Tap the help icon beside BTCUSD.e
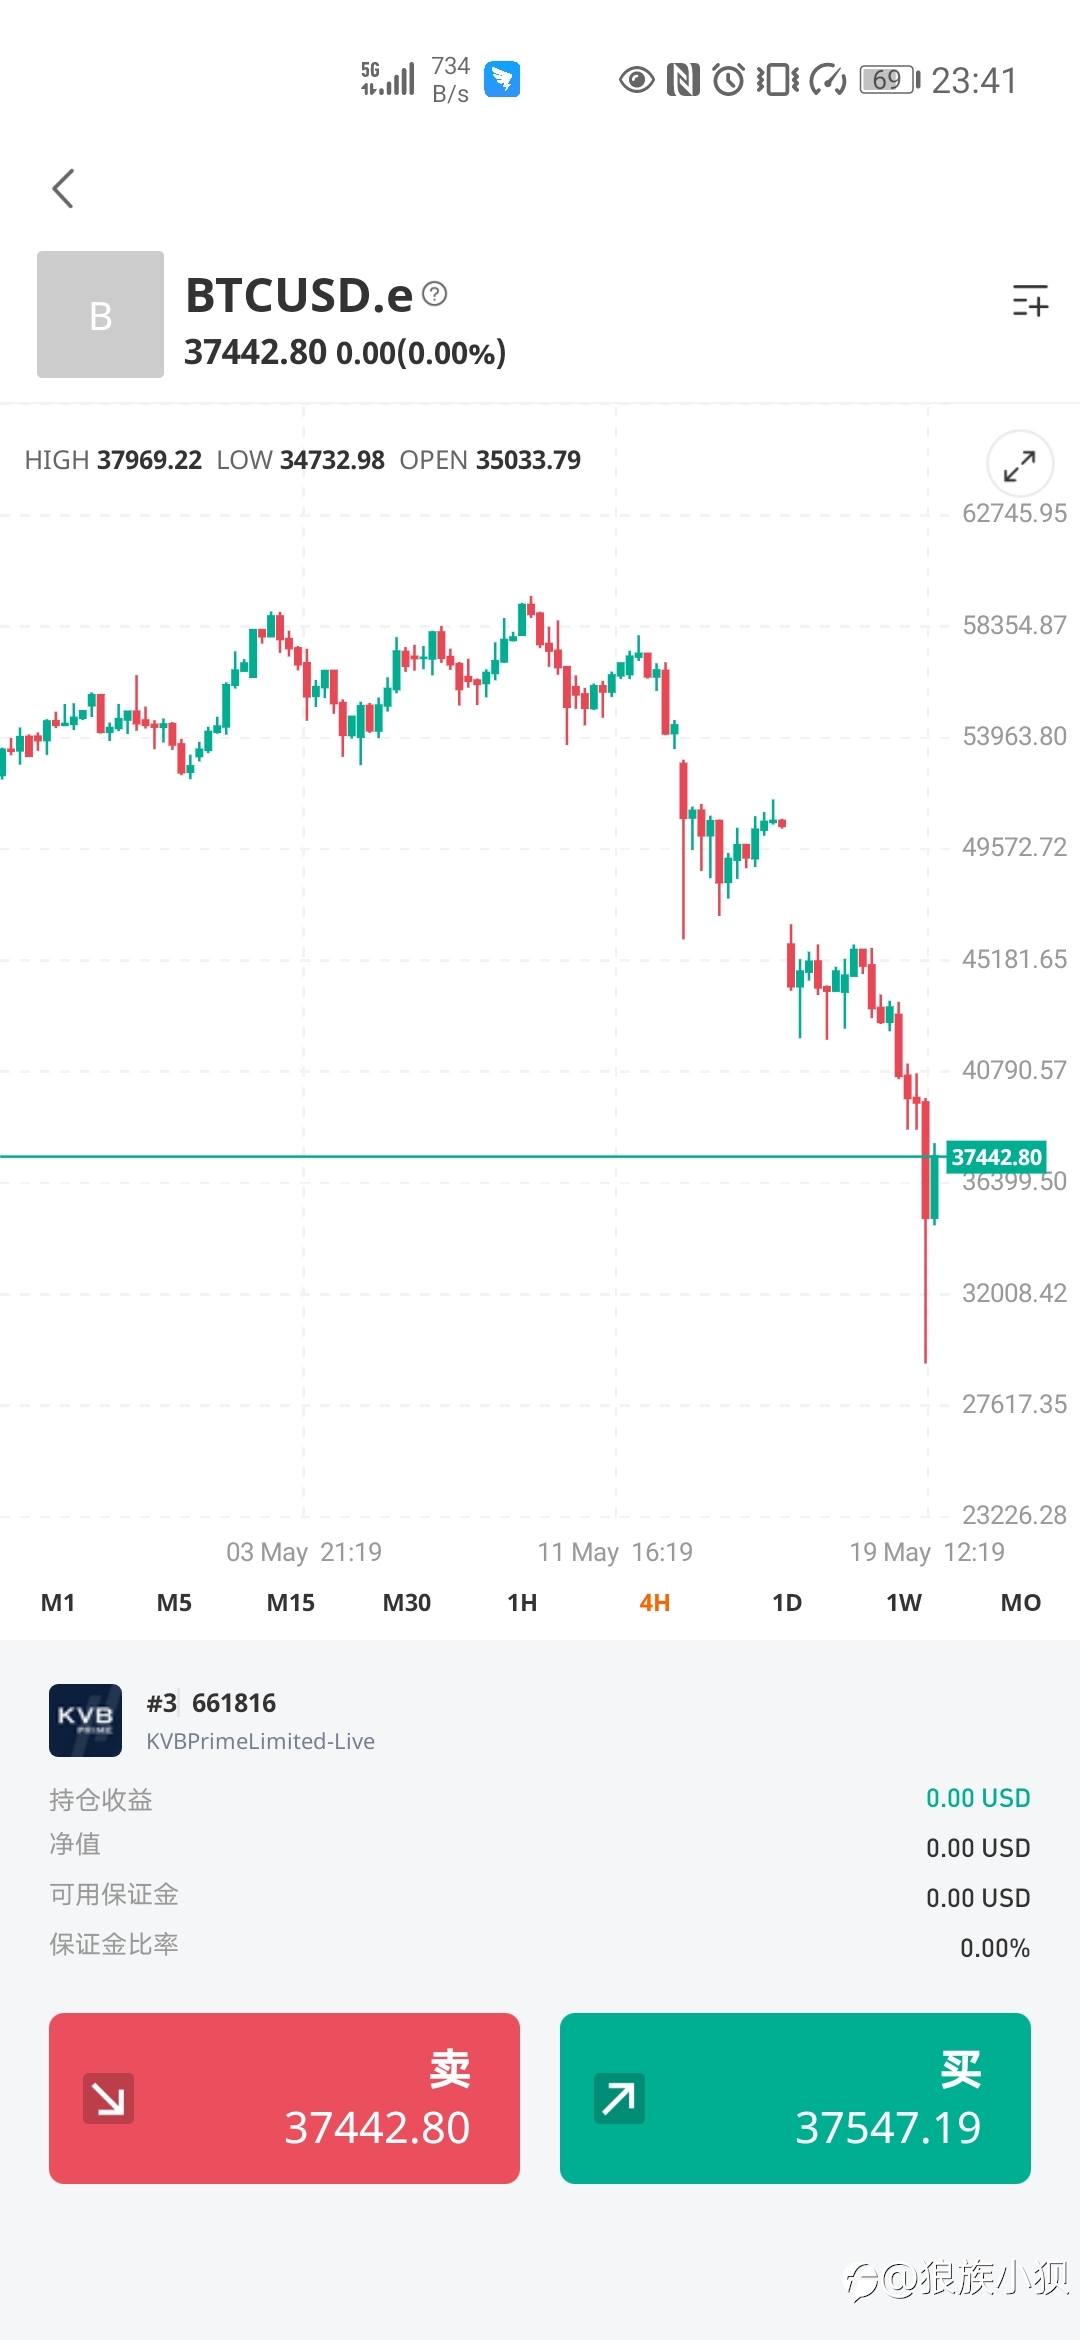 click(435, 294)
